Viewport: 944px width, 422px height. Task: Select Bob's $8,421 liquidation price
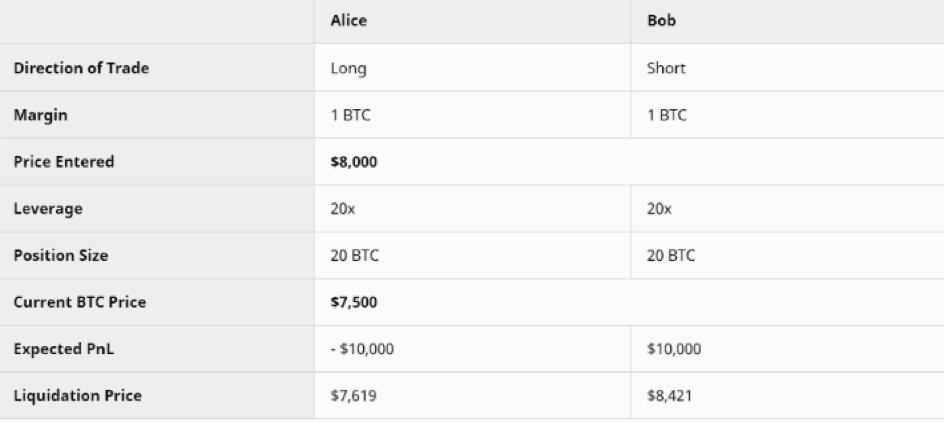click(x=666, y=396)
